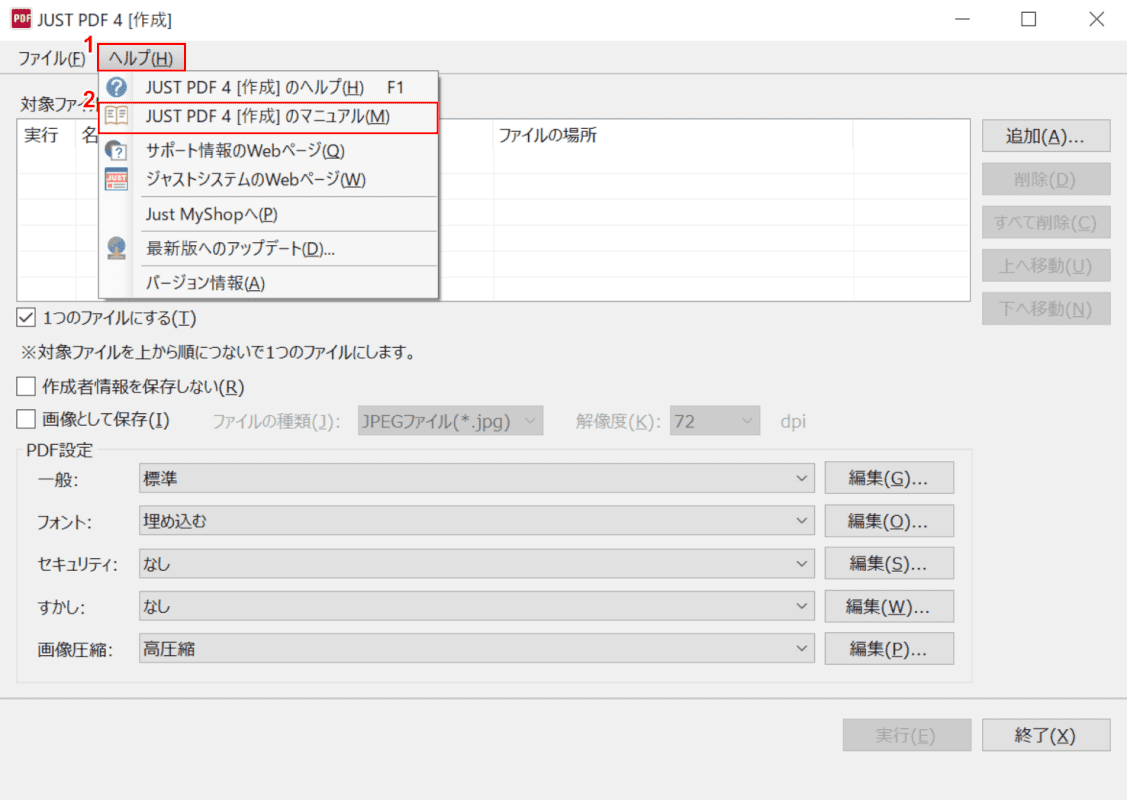Edit security settings with 編集(S)...
Viewport: 1127px width, 800px height.
pos(889,564)
